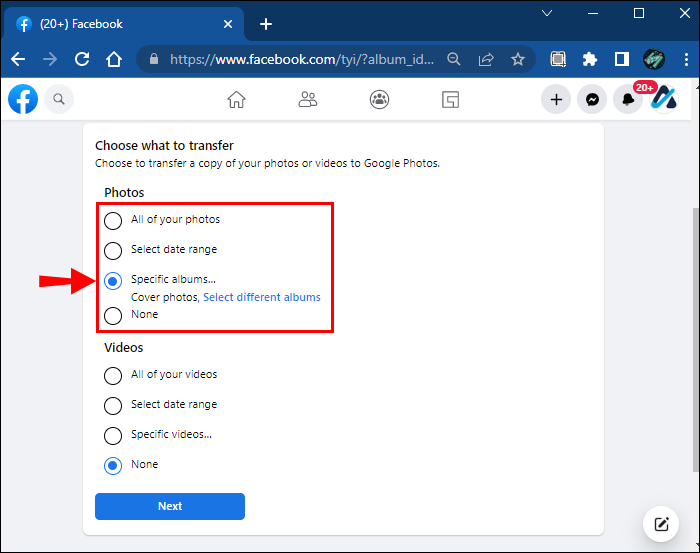Click the browser address bar
The height and width of the screenshot is (553, 700).
coord(300,59)
